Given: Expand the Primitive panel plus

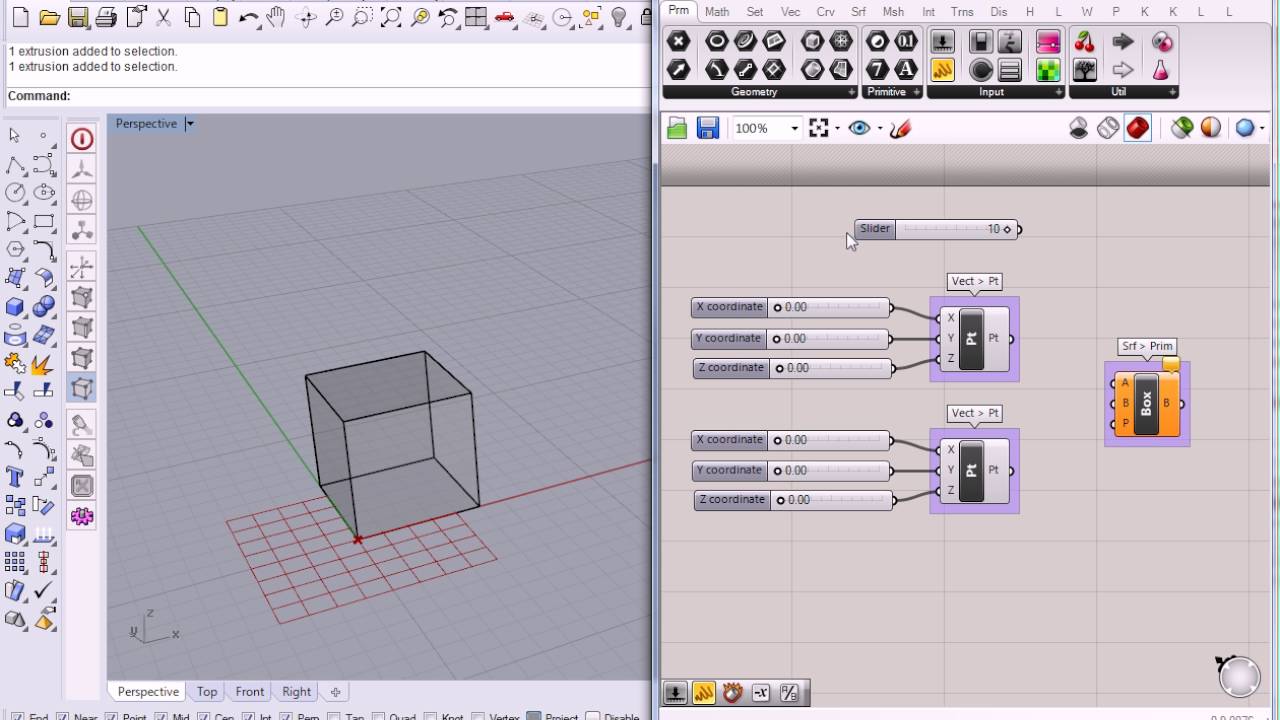Looking at the screenshot, I should pos(916,92).
